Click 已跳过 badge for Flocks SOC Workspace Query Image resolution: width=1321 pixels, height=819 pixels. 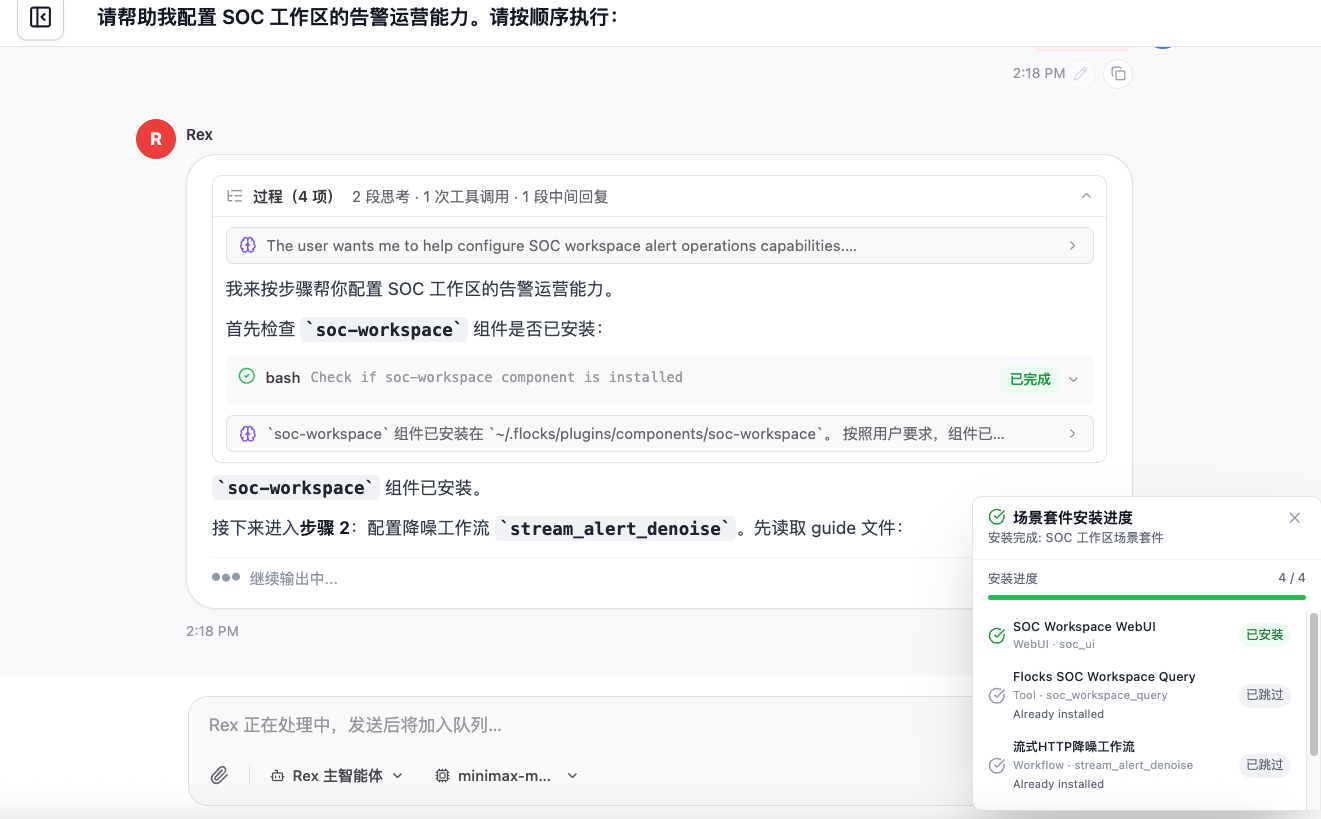click(x=1264, y=695)
